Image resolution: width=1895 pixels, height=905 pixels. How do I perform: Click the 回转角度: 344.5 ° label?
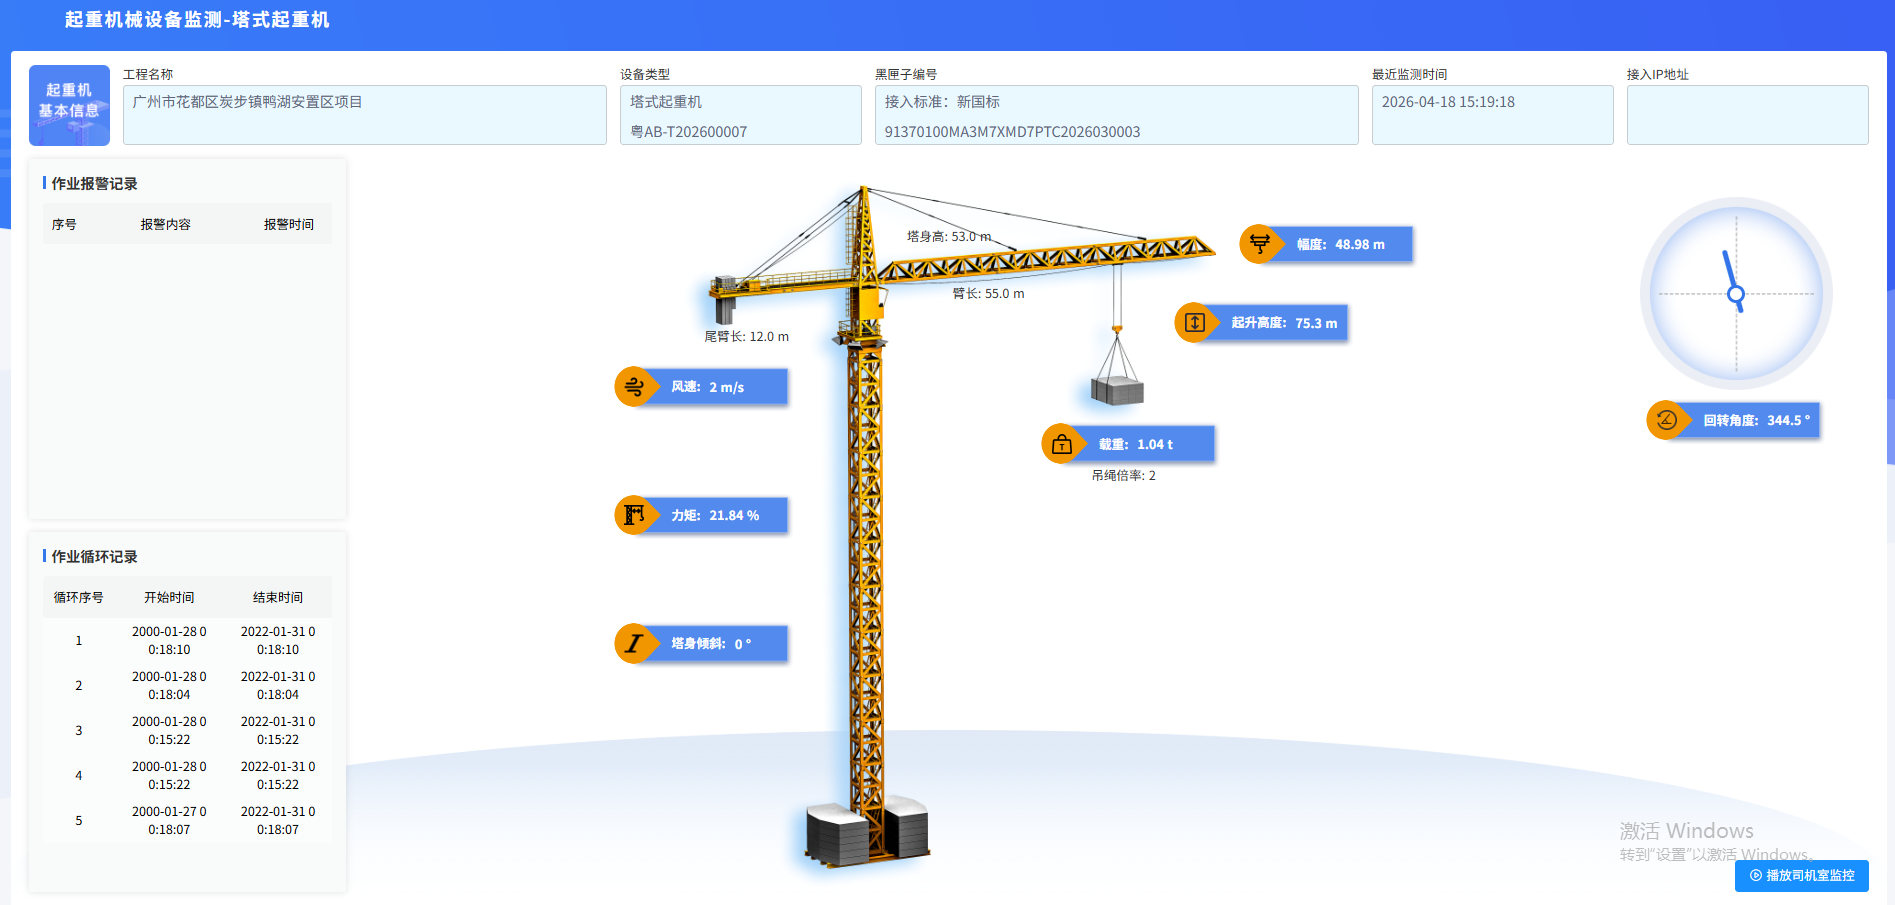click(1757, 420)
